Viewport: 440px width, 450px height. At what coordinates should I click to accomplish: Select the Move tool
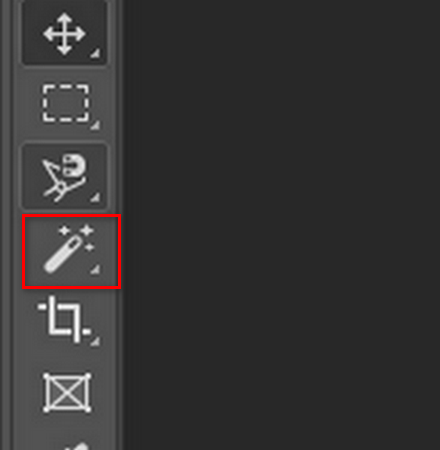64,33
